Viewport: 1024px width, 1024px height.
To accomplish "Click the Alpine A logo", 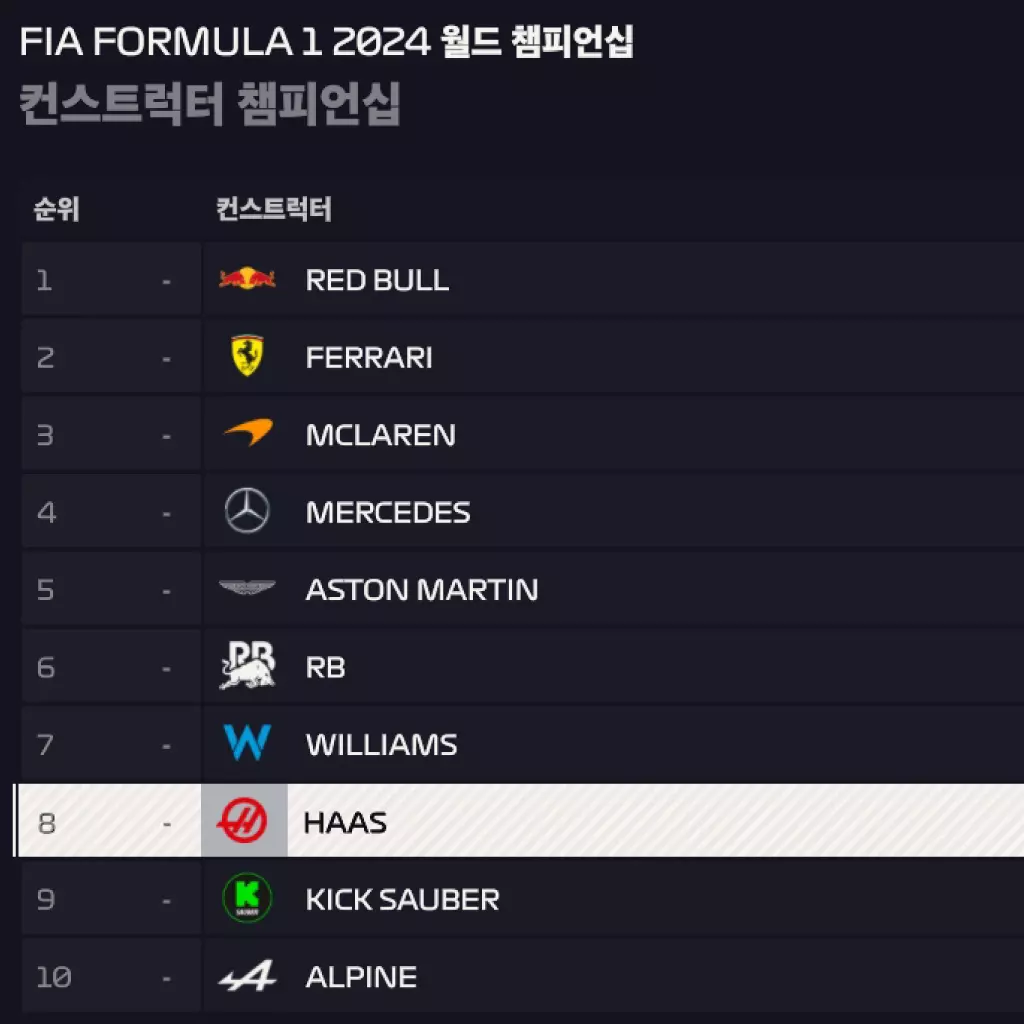I will point(247,976).
